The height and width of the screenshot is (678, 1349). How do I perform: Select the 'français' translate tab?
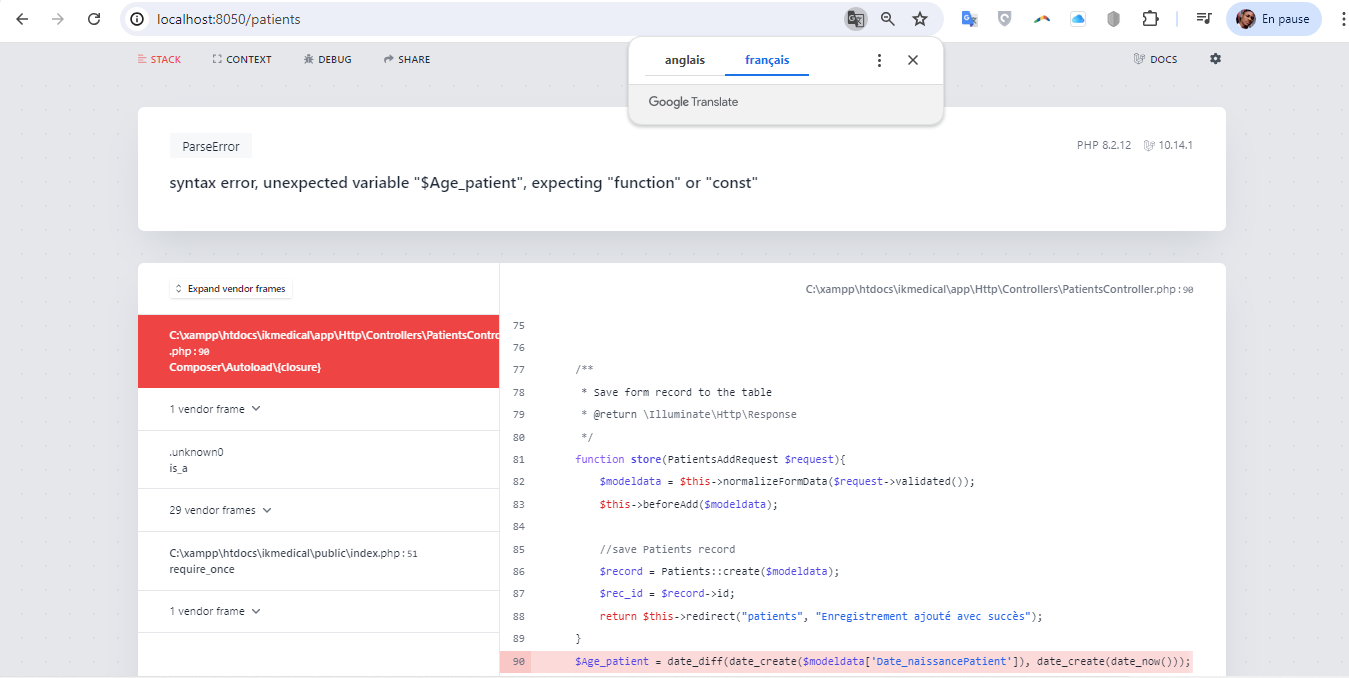click(x=767, y=60)
